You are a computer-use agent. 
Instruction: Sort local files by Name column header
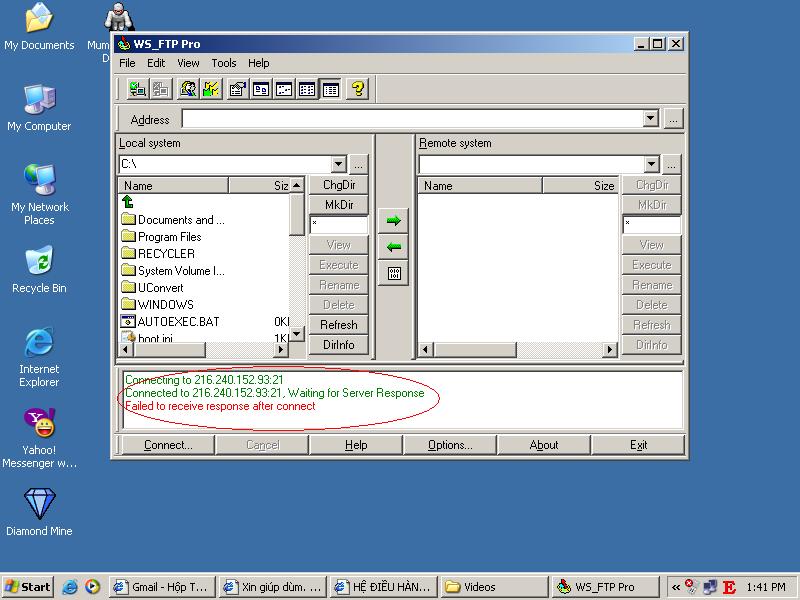click(x=173, y=185)
